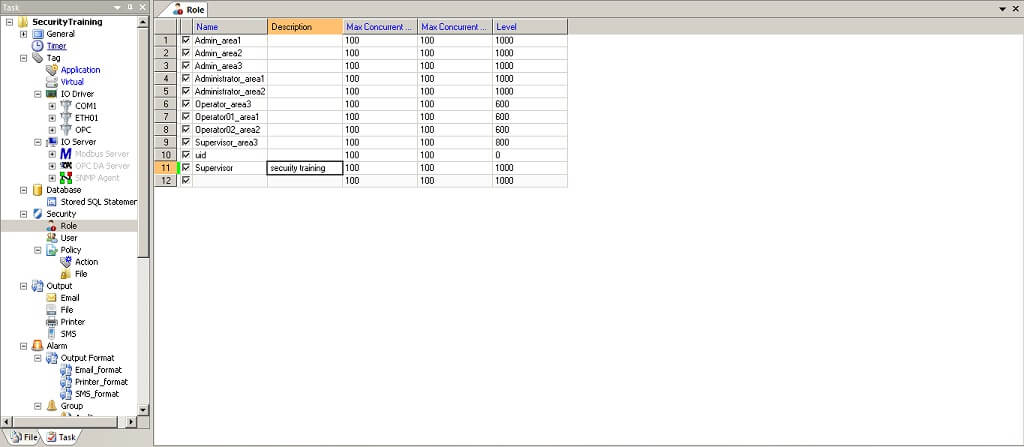Sort by the Name column header
This screenshot has width=1024, height=447.
tap(230, 27)
